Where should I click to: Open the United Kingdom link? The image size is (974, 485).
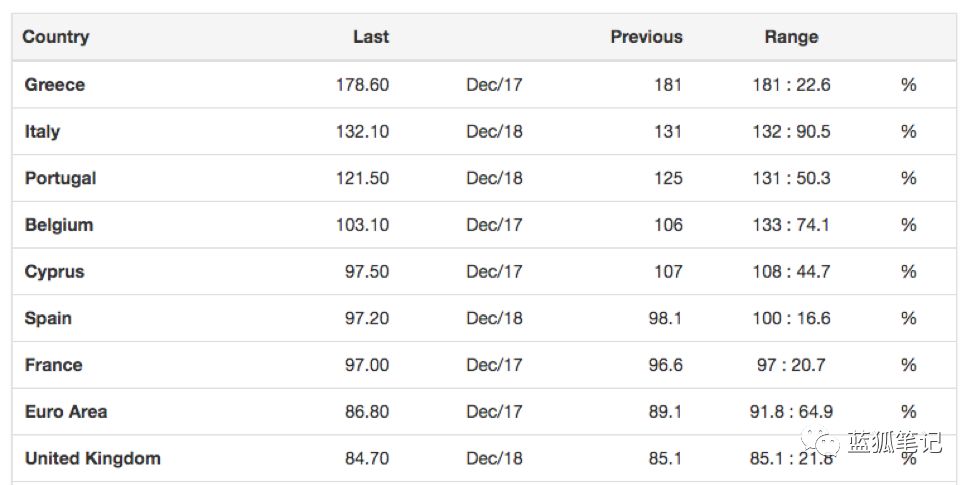(93, 458)
